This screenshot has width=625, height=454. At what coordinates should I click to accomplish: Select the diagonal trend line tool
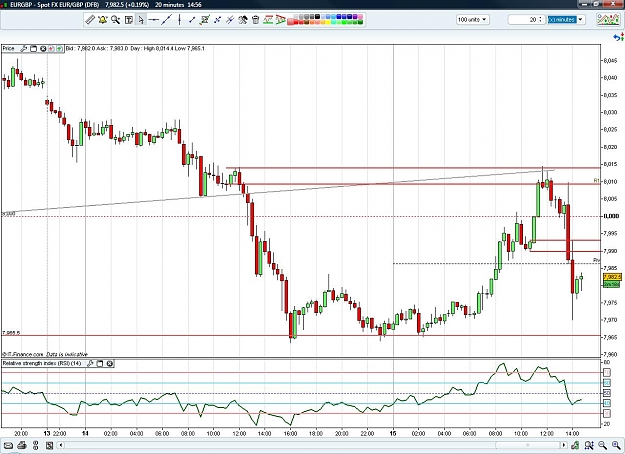coord(166,20)
